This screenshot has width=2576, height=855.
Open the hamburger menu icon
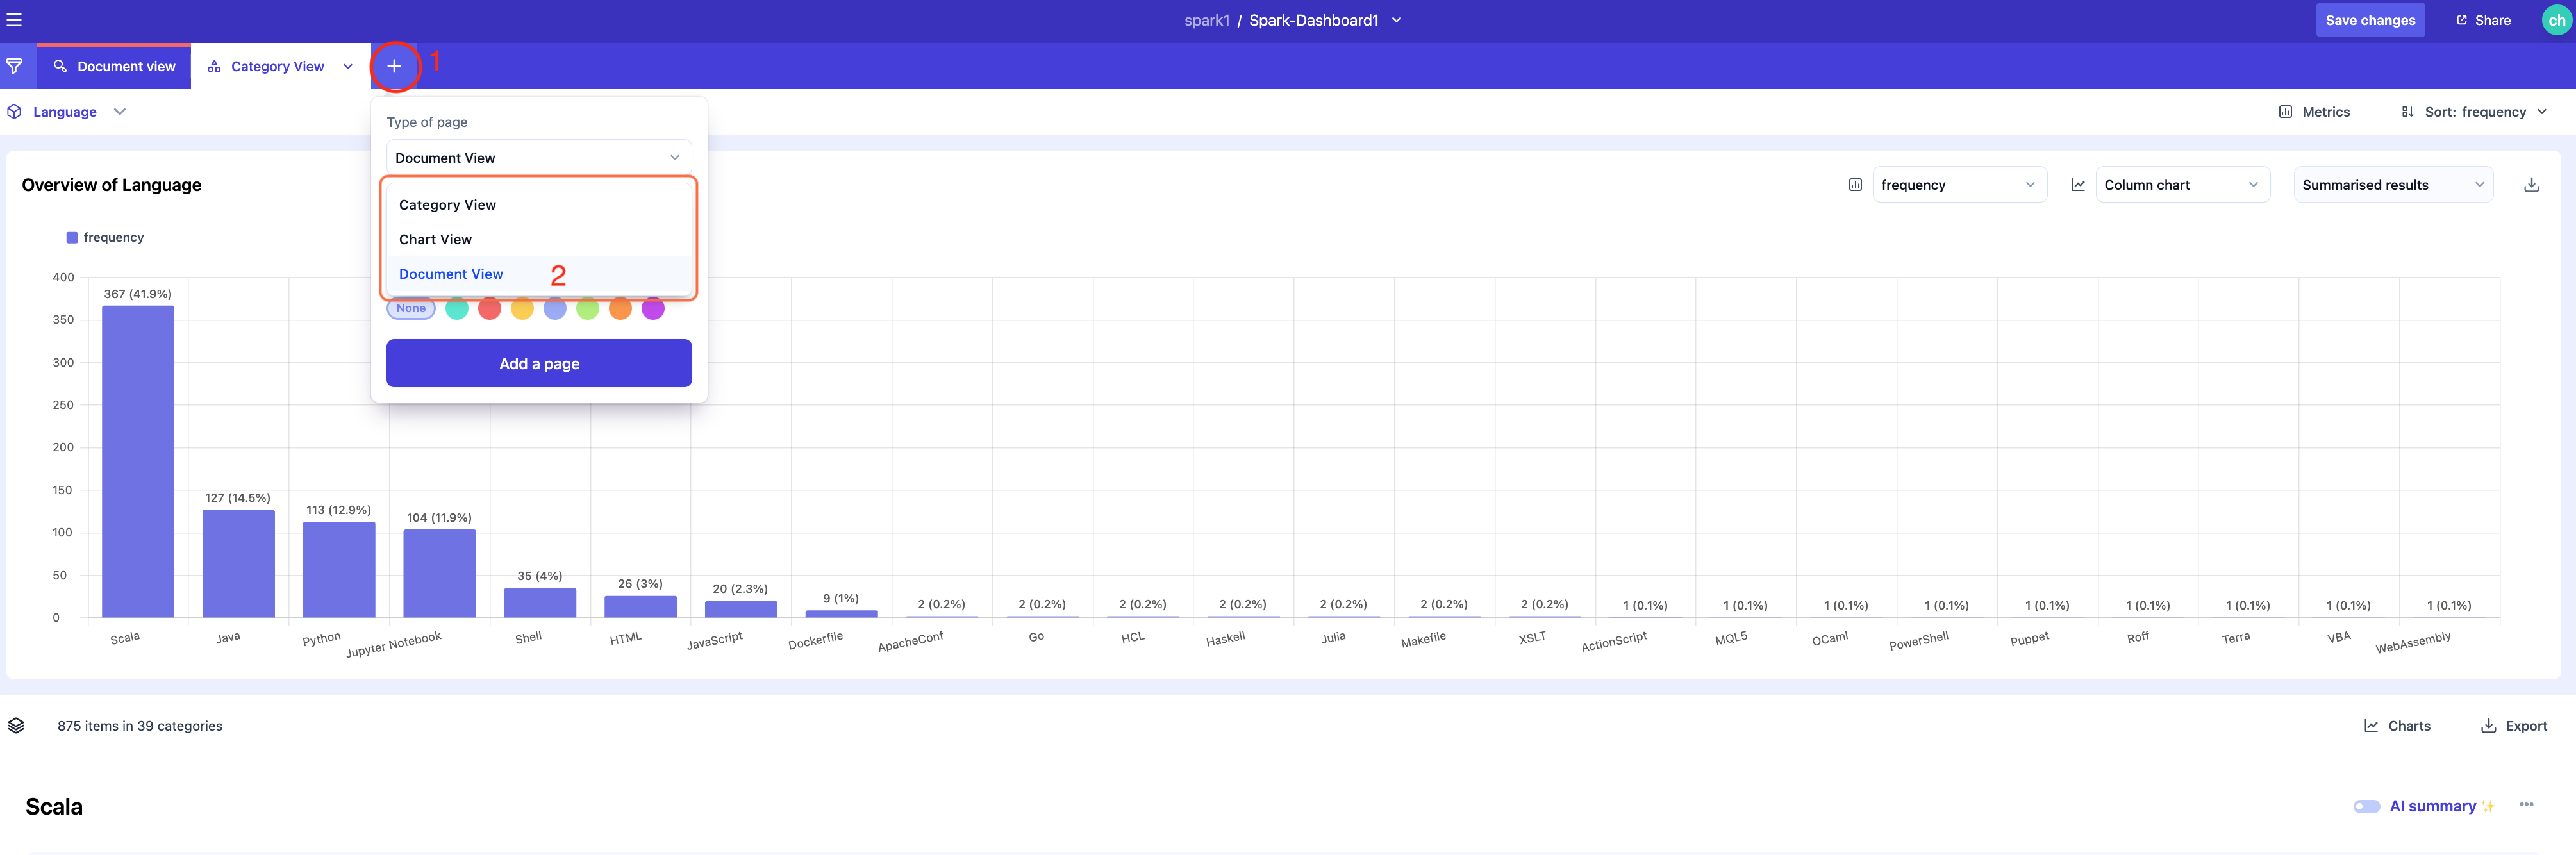[14, 20]
